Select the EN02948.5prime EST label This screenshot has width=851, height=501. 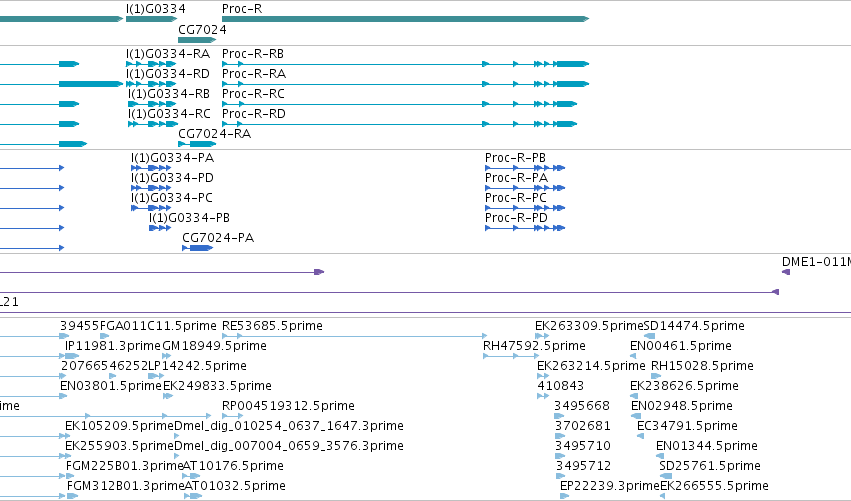(x=682, y=407)
